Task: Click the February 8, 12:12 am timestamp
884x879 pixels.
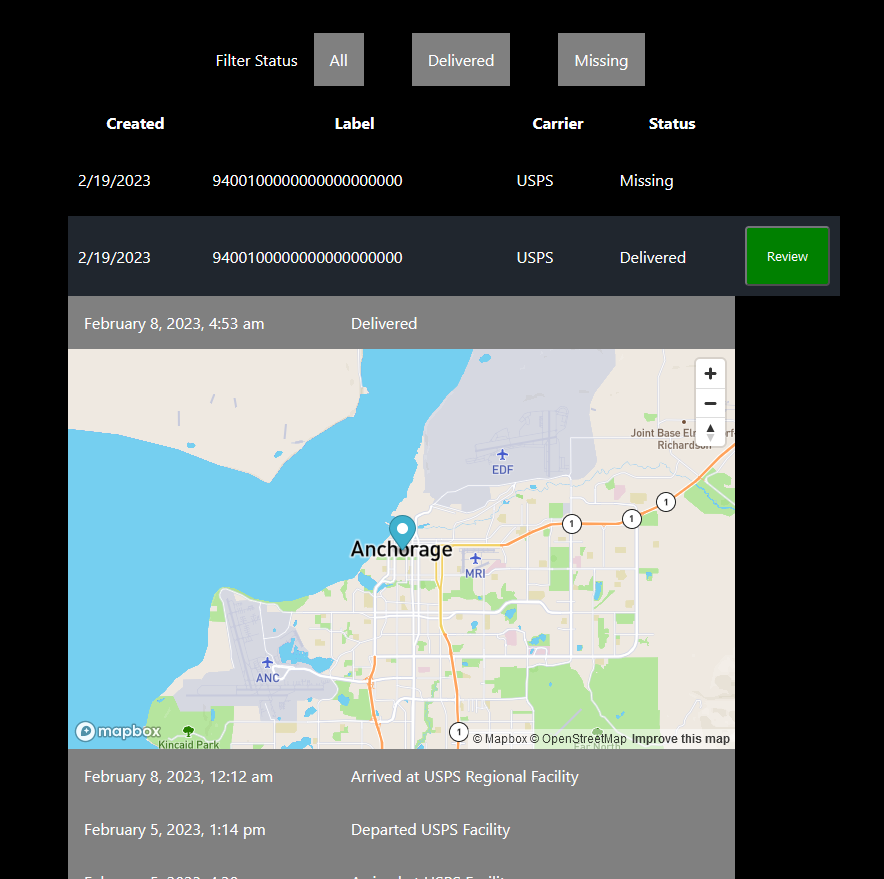Action: coord(178,776)
